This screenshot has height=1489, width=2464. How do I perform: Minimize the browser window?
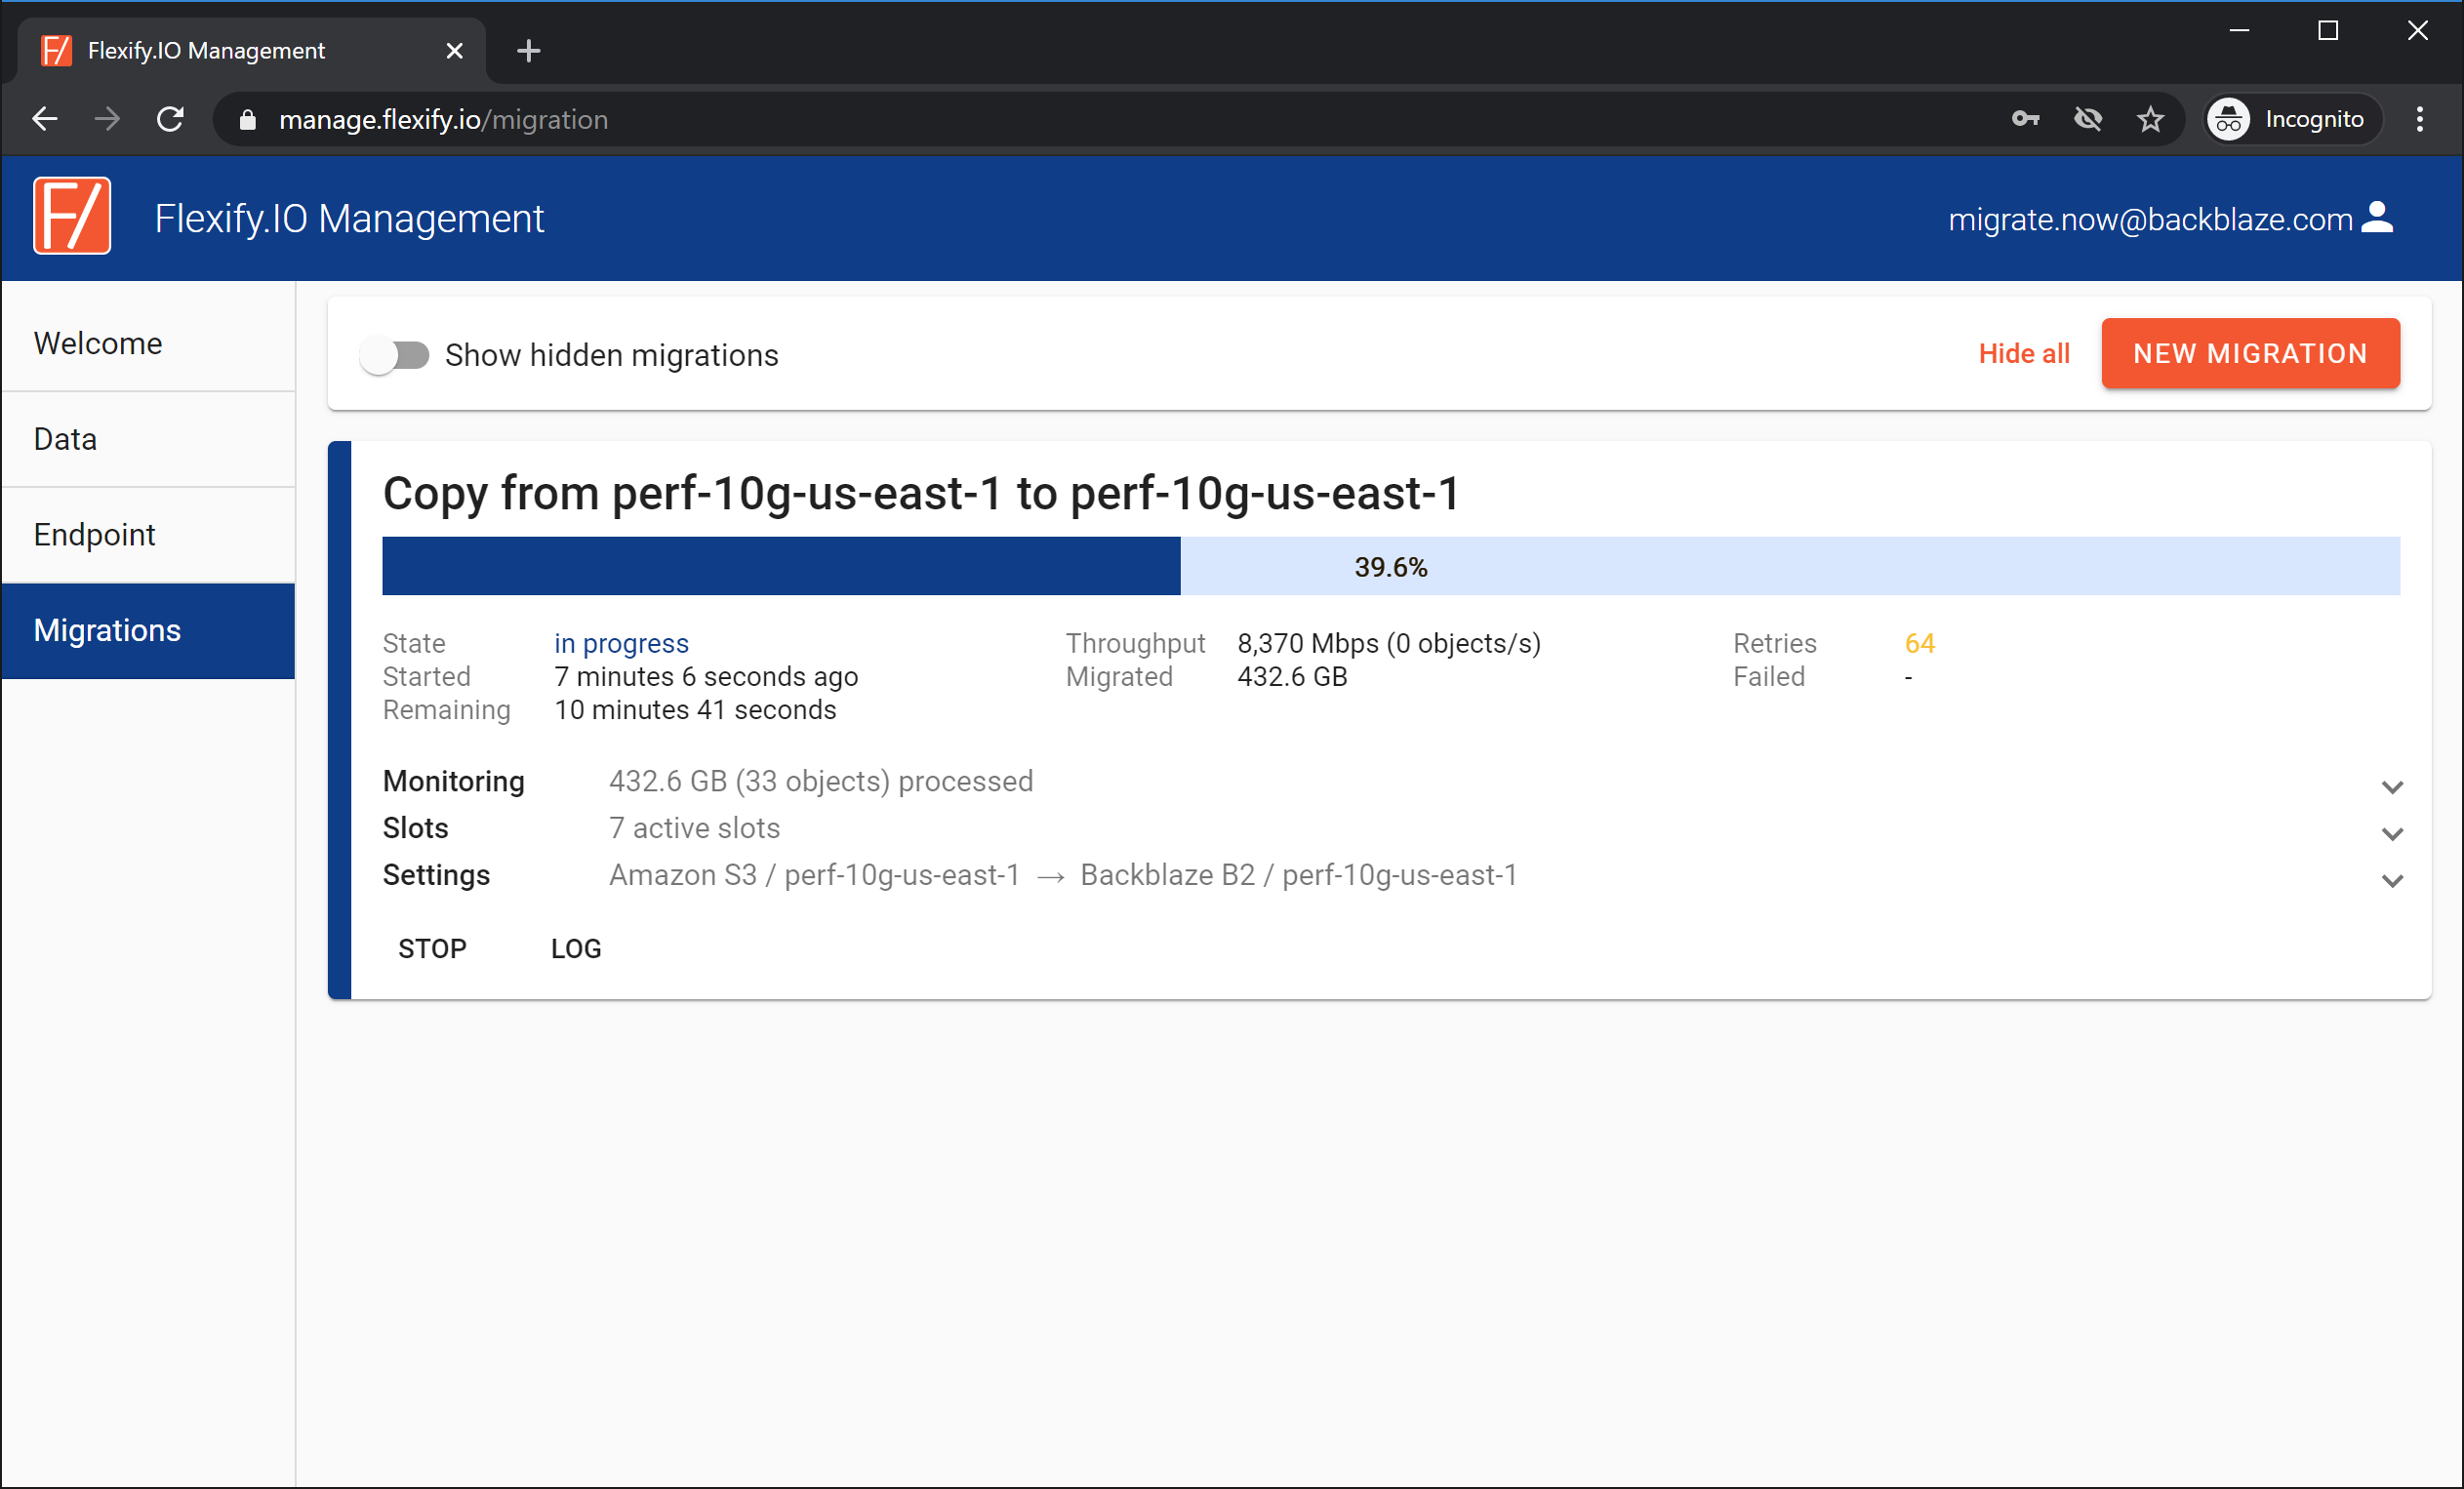(x=2239, y=31)
